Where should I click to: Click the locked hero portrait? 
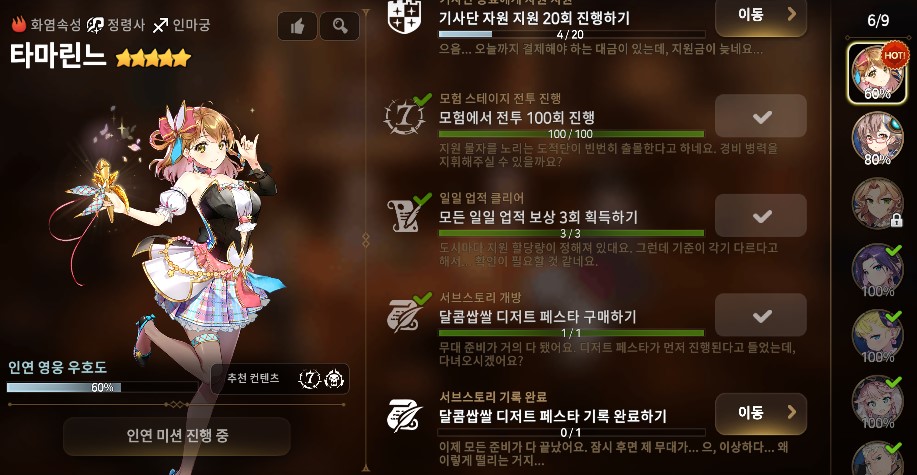point(877,204)
